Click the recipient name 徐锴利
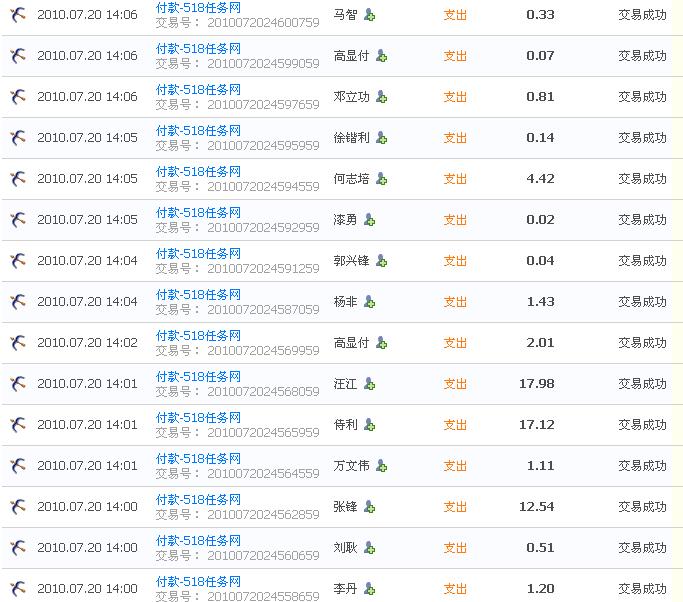The image size is (683, 602). click(351, 138)
